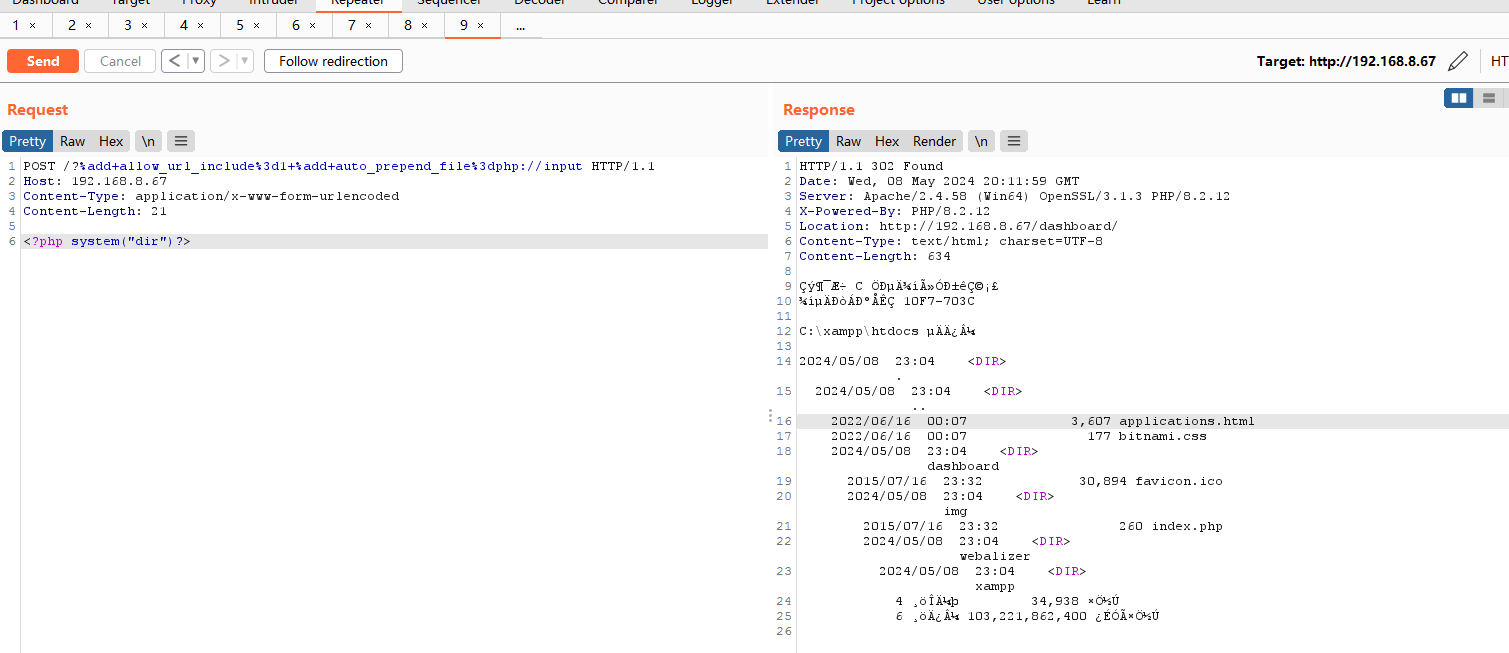Close Repeater tab 1 with its ×
1509x653 pixels.
point(33,25)
